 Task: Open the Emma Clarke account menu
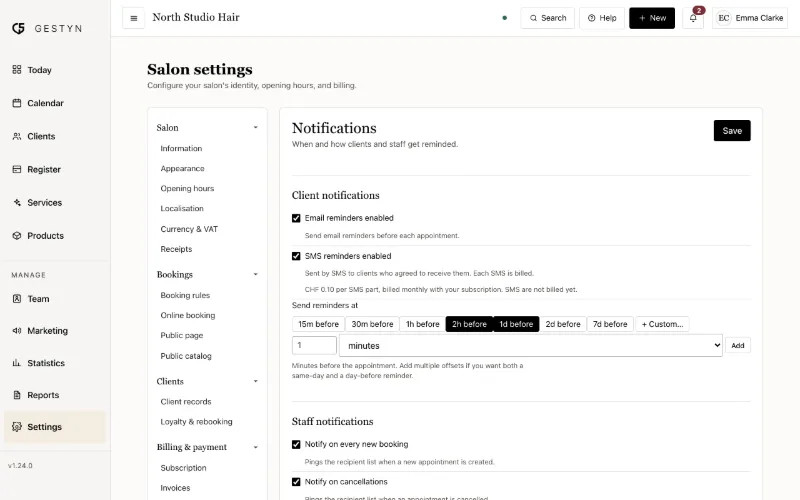coord(750,18)
